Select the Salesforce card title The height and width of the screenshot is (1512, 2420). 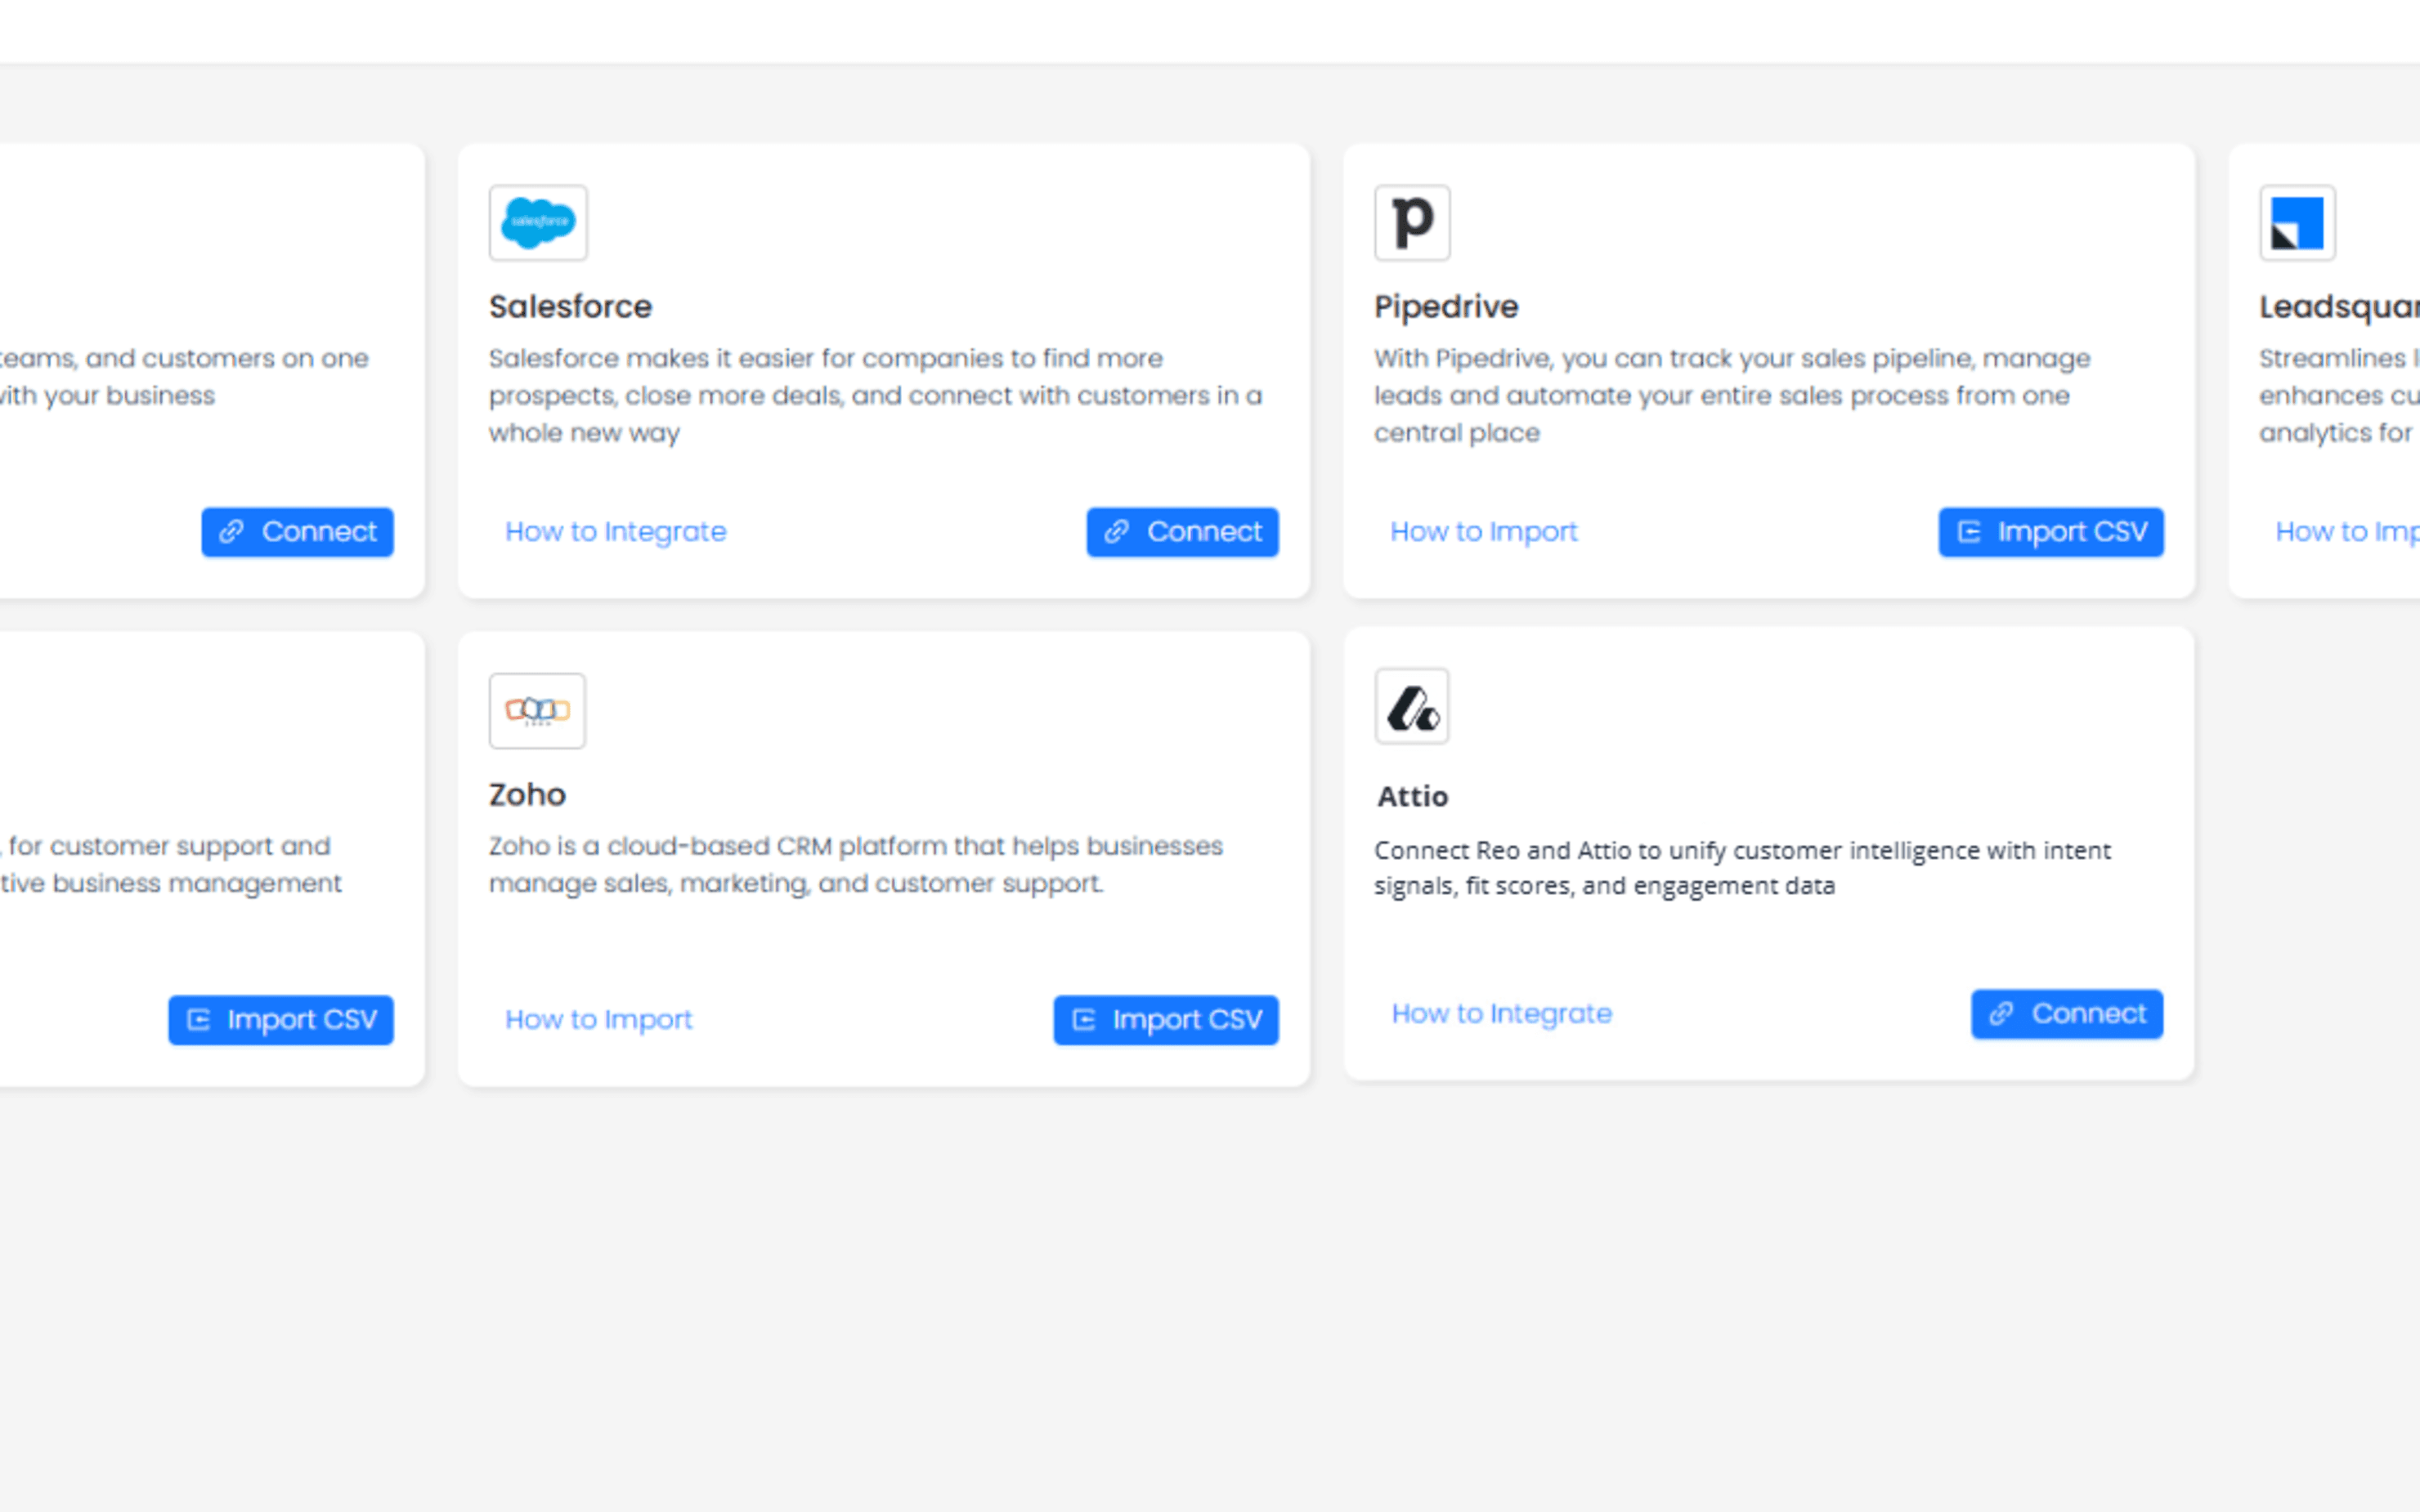click(570, 307)
